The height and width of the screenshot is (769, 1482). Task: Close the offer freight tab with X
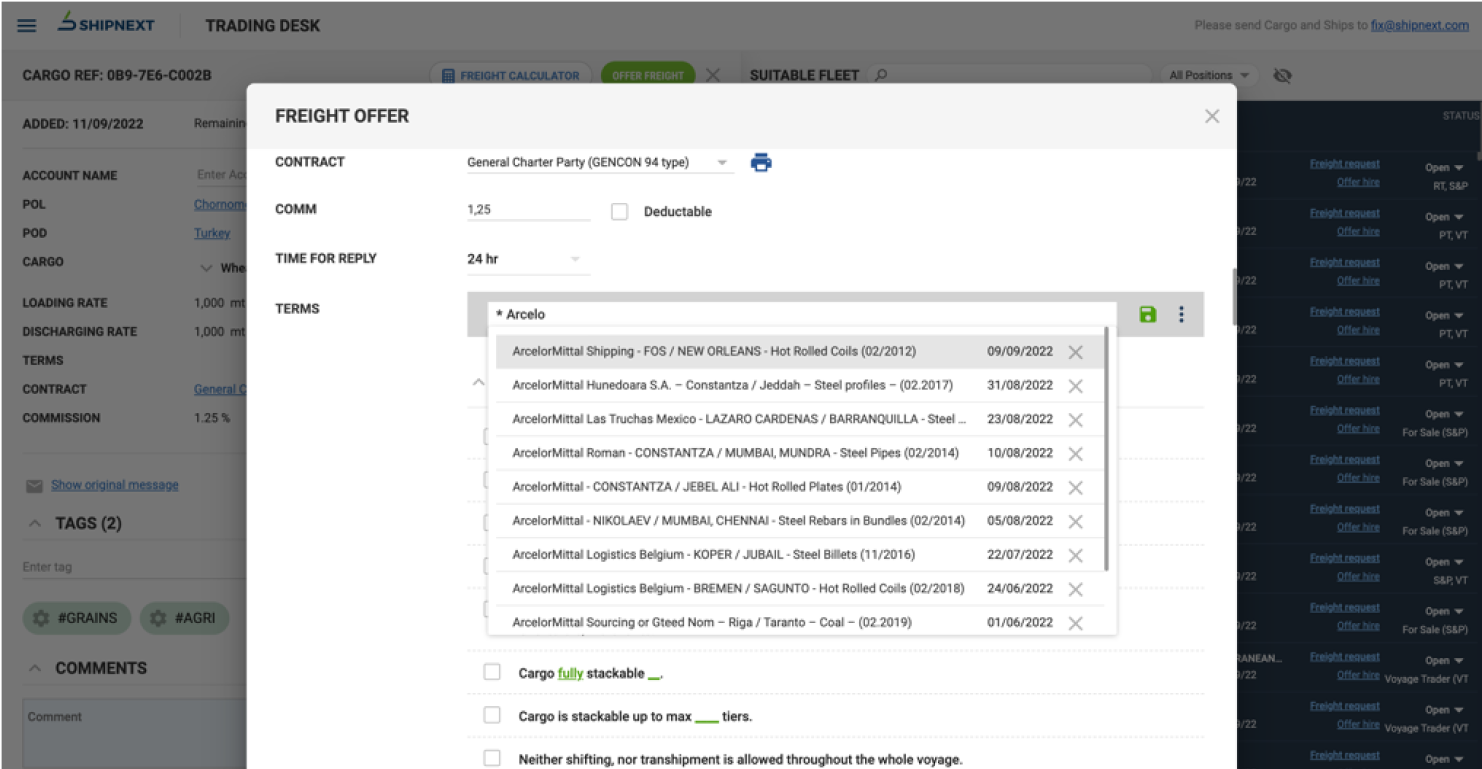pyautogui.click(x=712, y=75)
